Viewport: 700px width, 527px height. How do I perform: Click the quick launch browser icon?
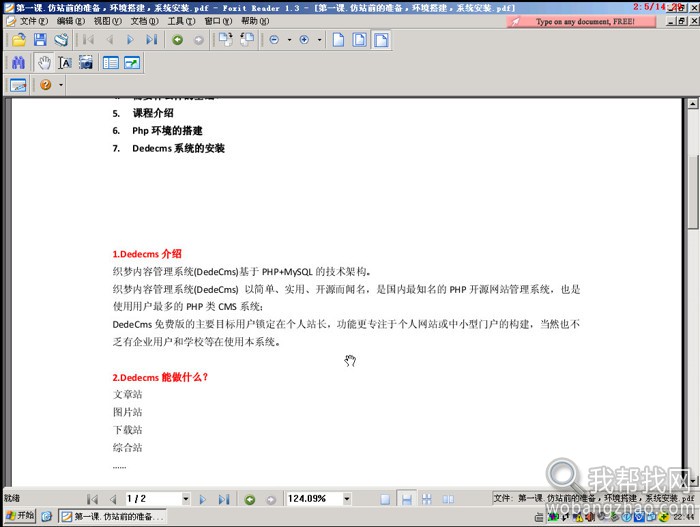46,517
